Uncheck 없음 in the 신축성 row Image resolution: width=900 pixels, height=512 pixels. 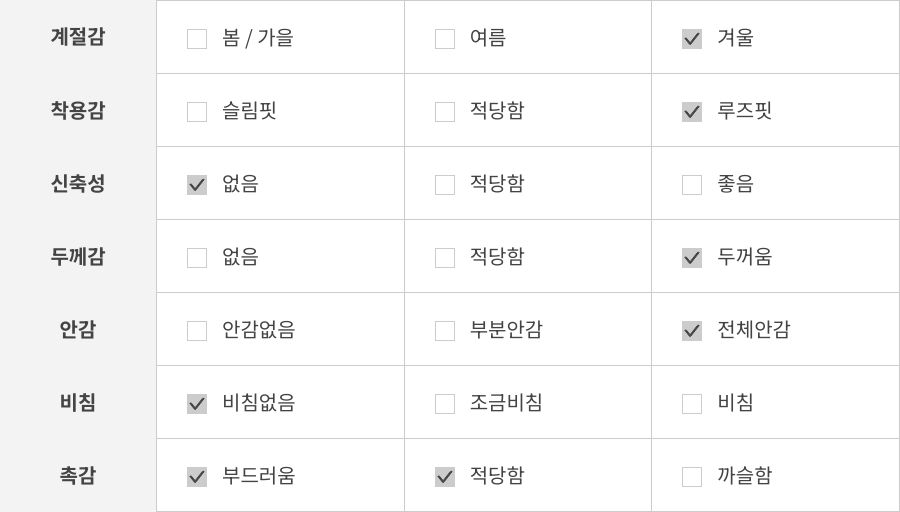pos(197,185)
